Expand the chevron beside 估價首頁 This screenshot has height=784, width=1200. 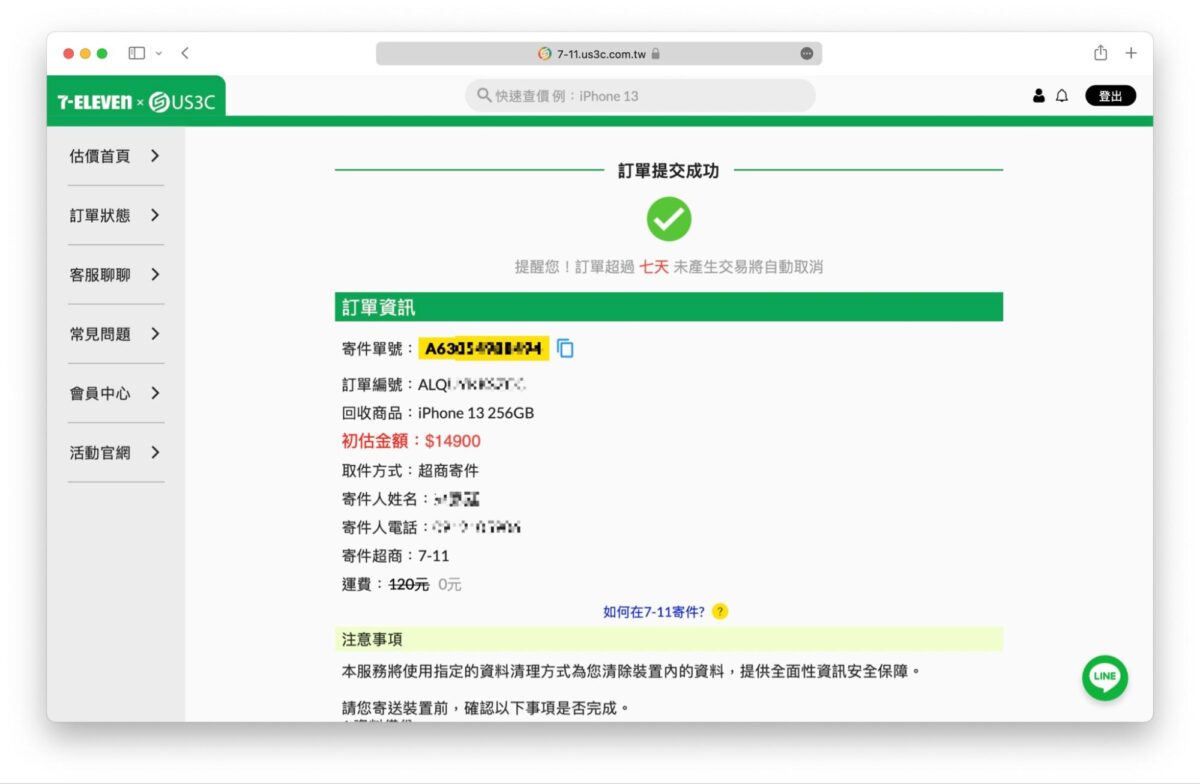click(x=155, y=156)
